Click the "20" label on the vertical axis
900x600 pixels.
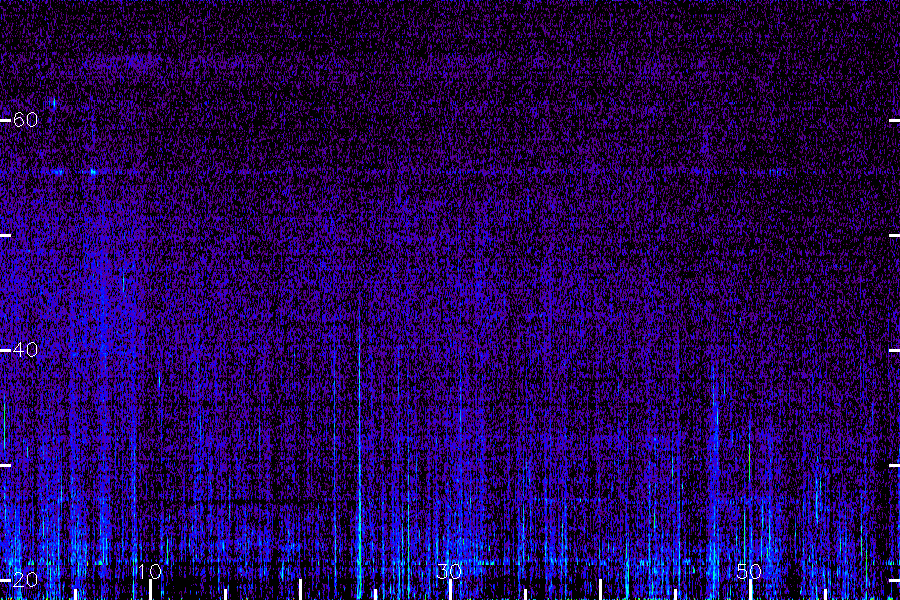[25, 580]
